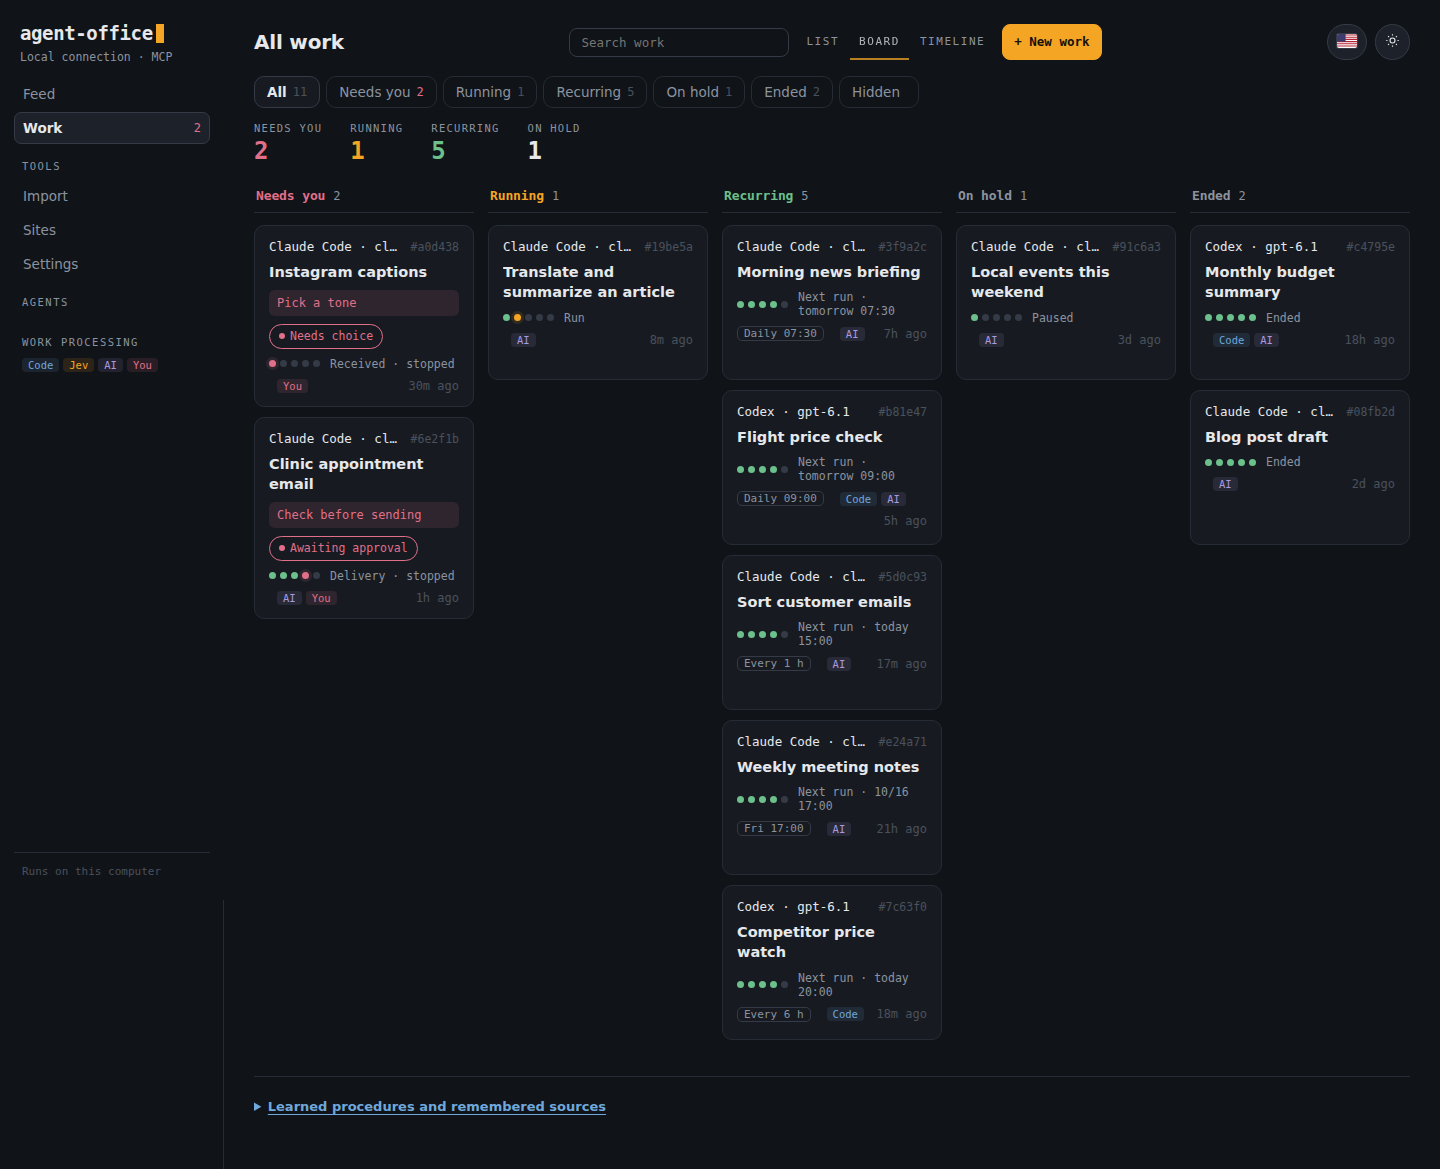This screenshot has height=1169, width=1440.
Task: Open the Sort customer emails card
Action: pos(832,632)
